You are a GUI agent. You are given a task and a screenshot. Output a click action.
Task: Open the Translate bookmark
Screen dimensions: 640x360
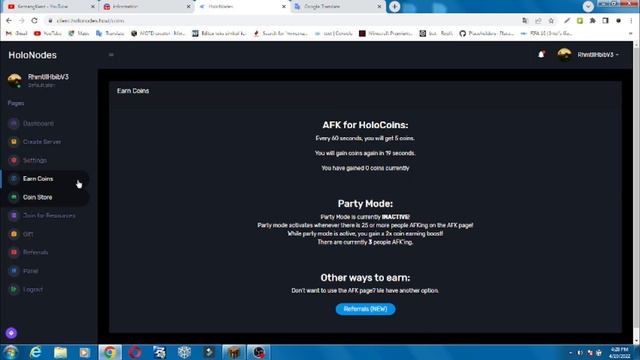pos(110,33)
